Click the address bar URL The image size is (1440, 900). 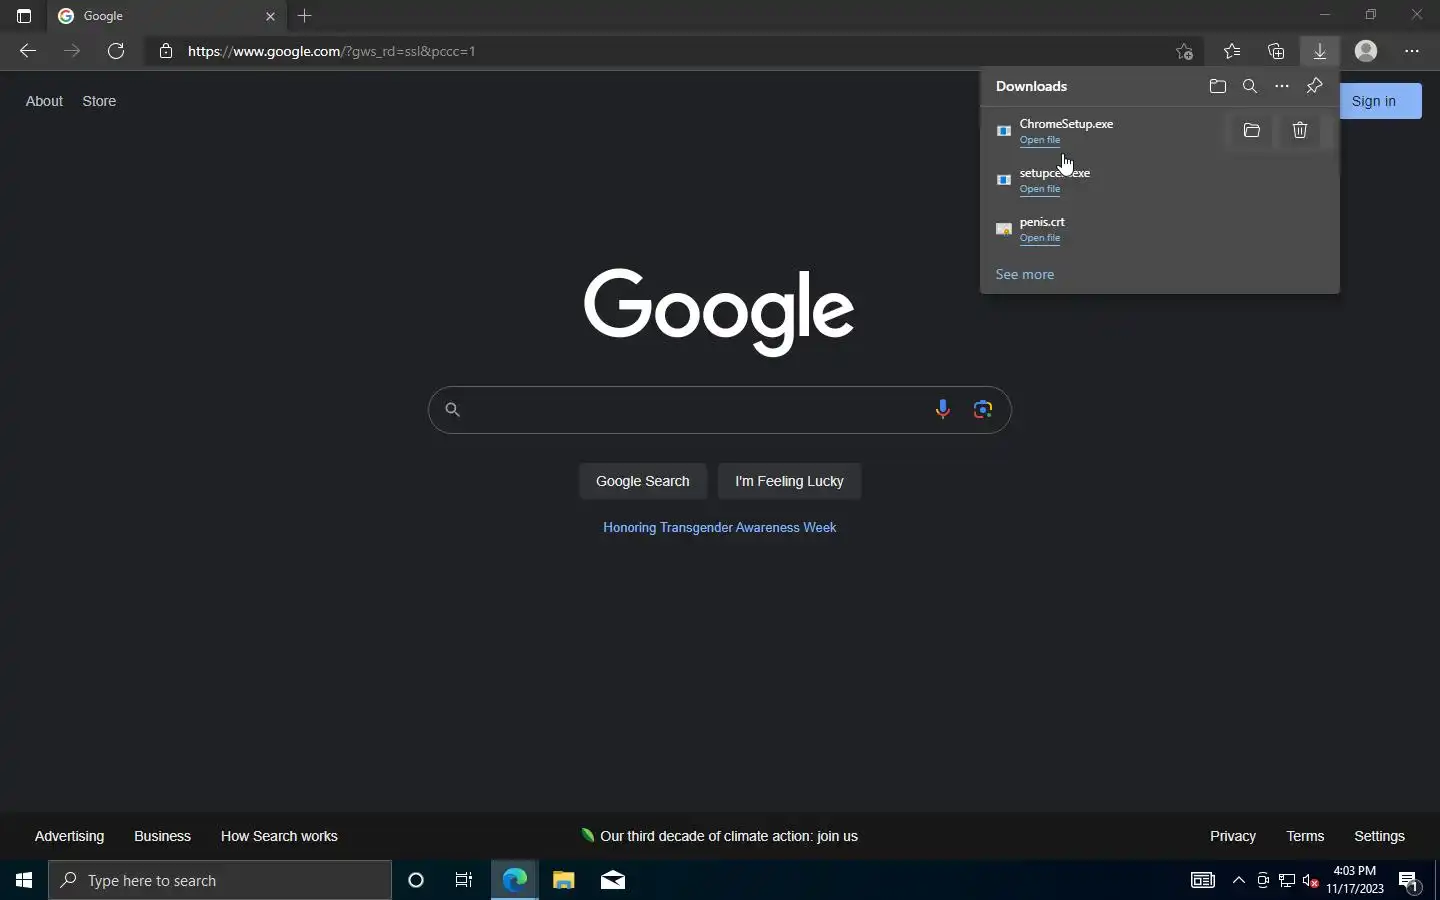332,51
